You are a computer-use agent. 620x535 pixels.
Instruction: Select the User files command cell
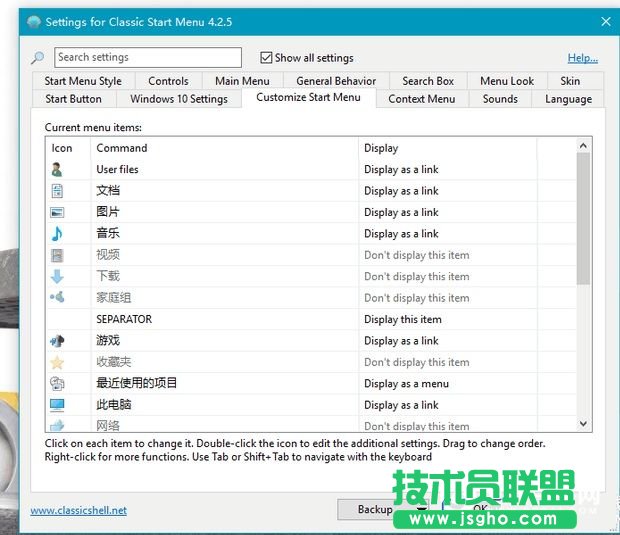click(225, 170)
